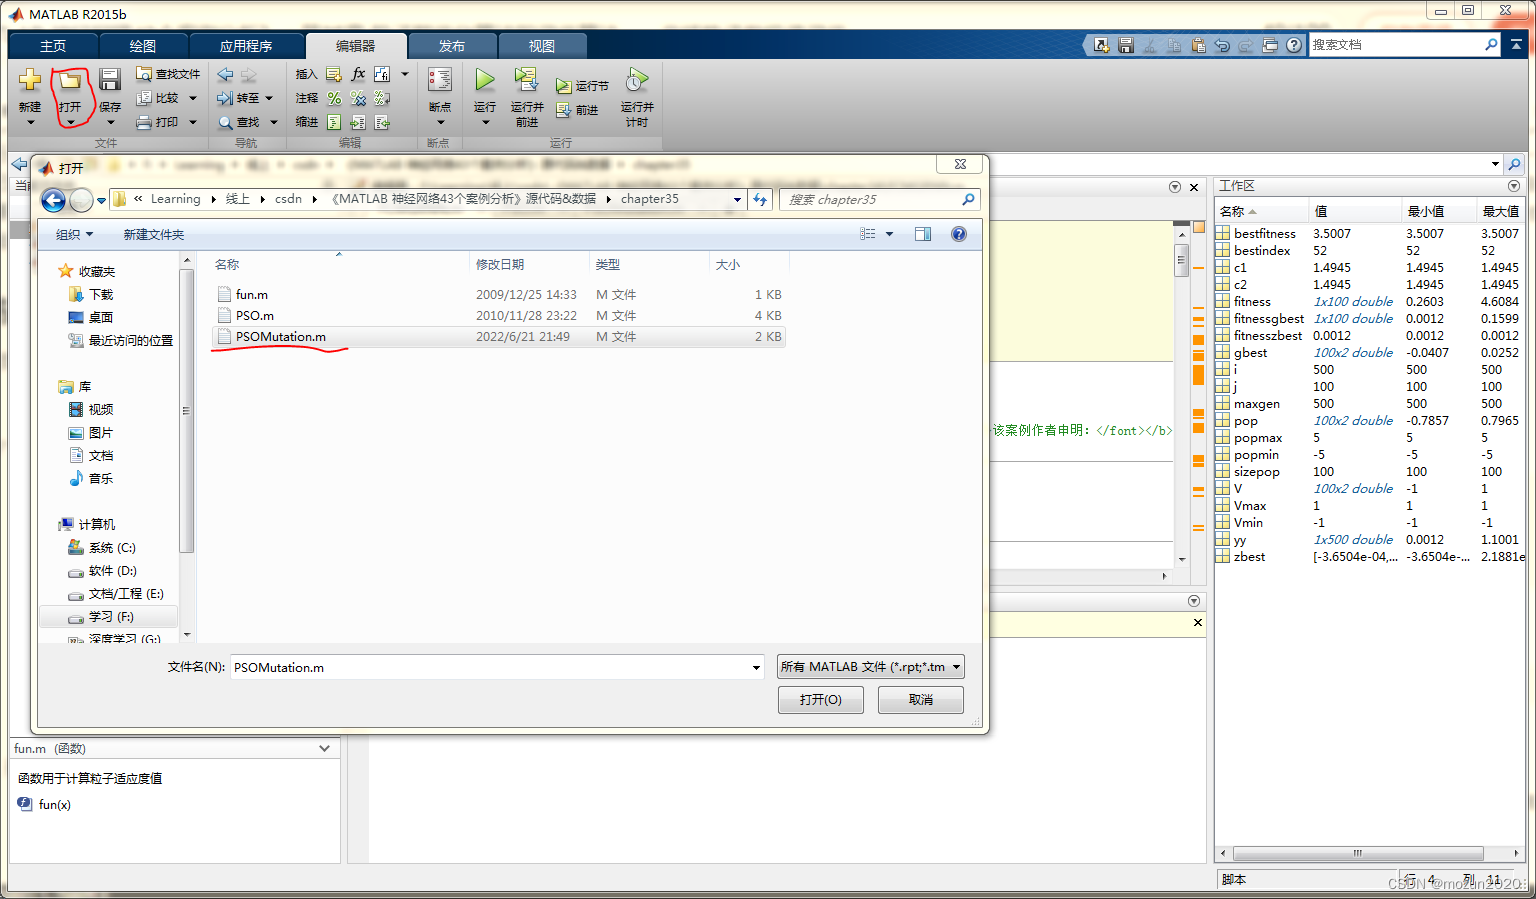Expand the 运行 dropdown arrow
Image resolution: width=1536 pixels, height=899 pixels.
485,122
